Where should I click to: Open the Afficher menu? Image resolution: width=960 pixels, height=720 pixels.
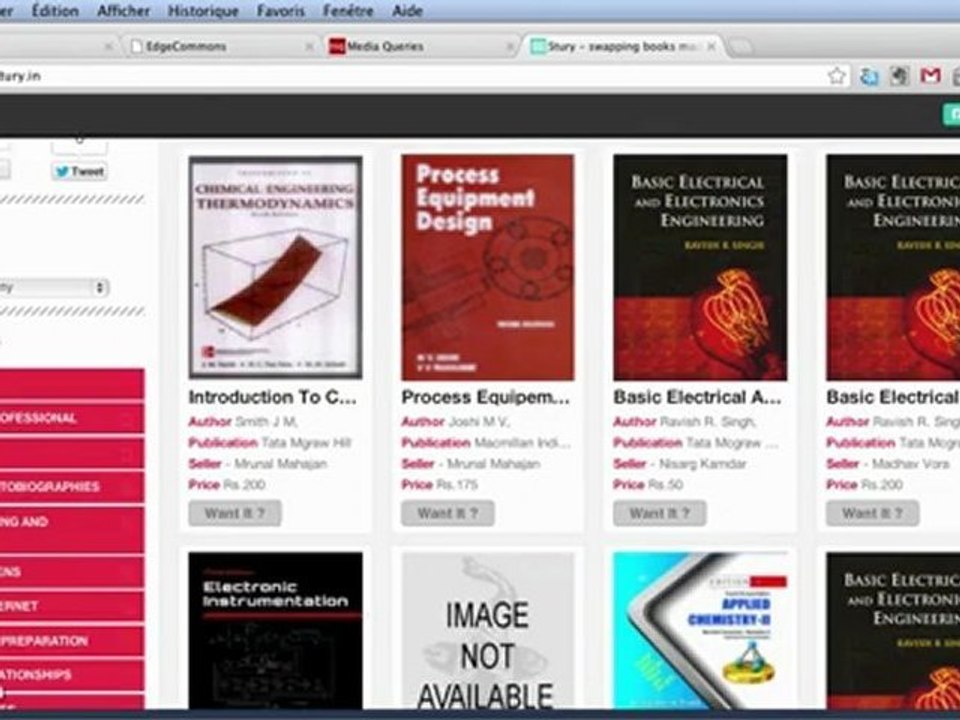123,10
